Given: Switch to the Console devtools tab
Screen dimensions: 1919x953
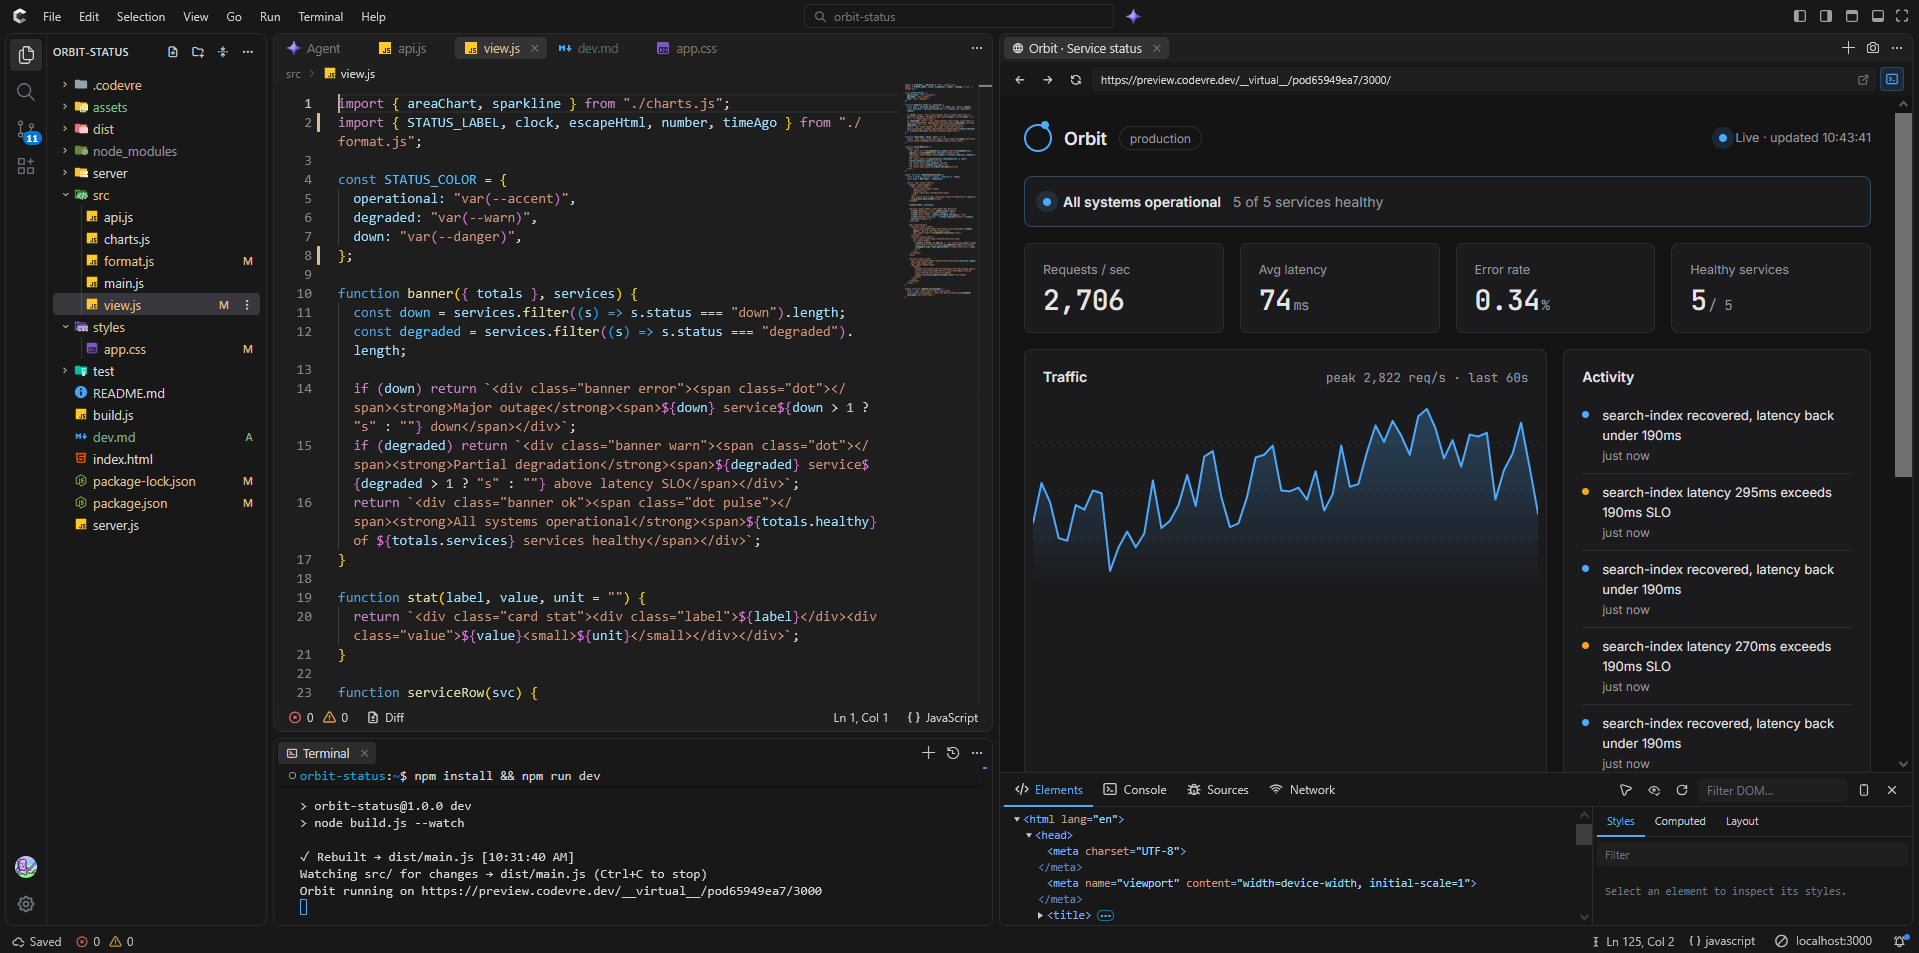Looking at the screenshot, I should tap(1135, 790).
